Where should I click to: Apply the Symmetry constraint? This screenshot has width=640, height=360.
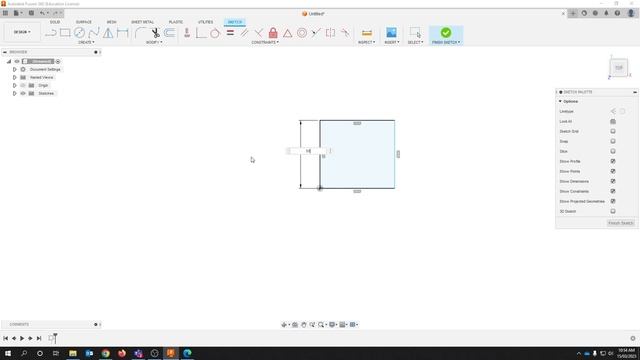tap(330, 33)
